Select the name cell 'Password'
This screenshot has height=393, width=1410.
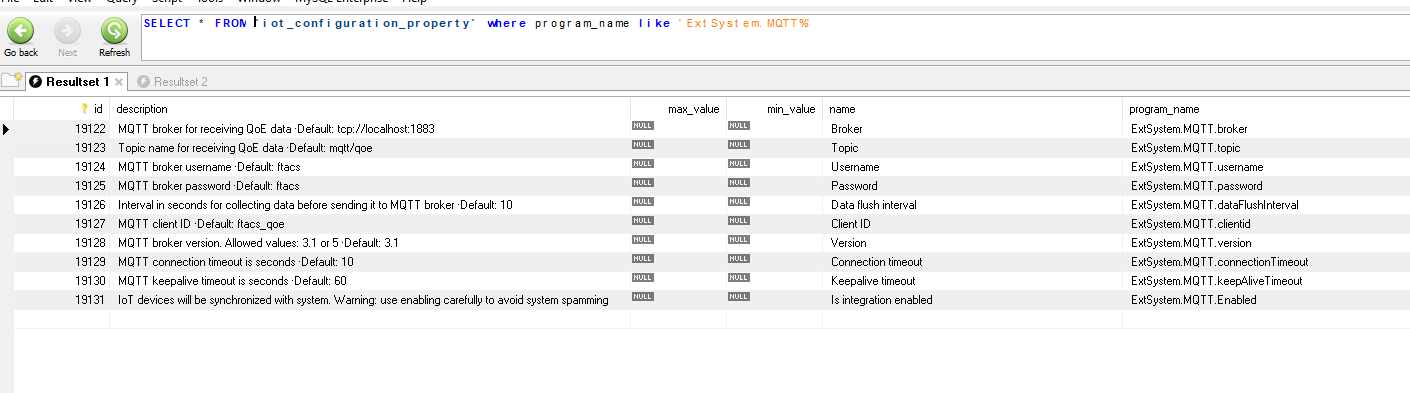(x=854, y=186)
